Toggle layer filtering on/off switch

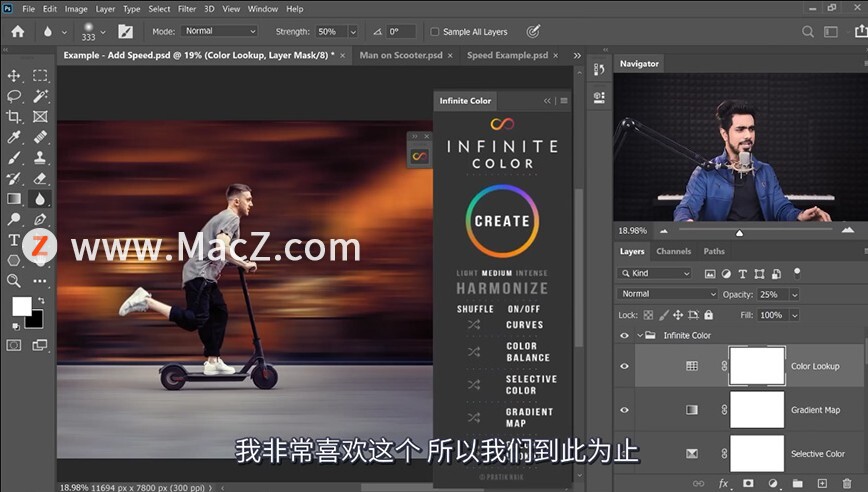tap(797, 272)
